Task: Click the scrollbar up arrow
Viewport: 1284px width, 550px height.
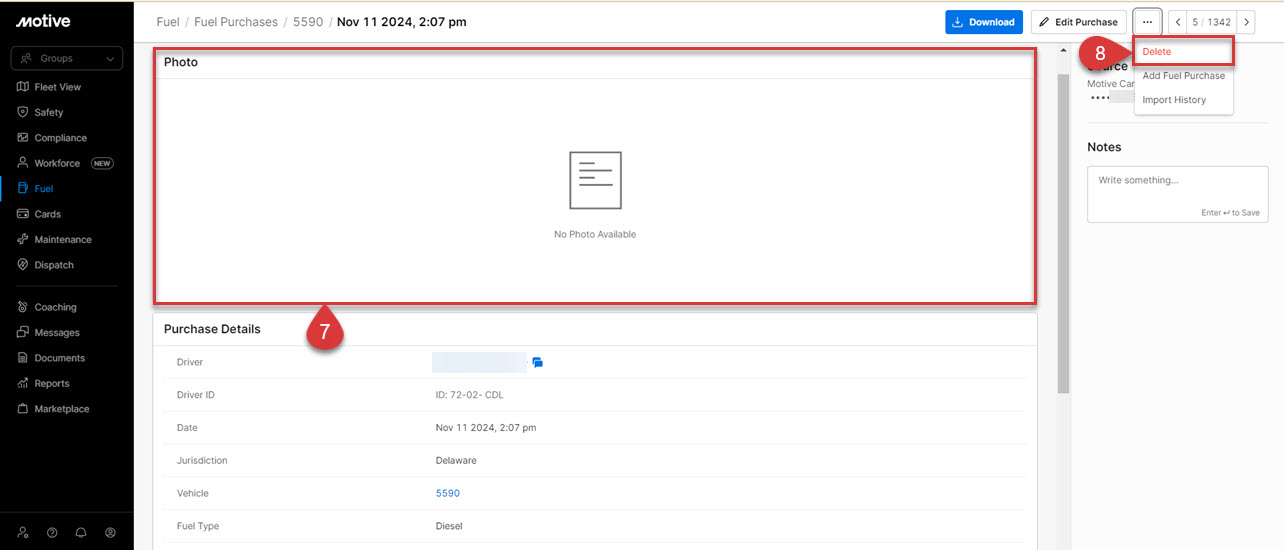Action: point(1063,51)
